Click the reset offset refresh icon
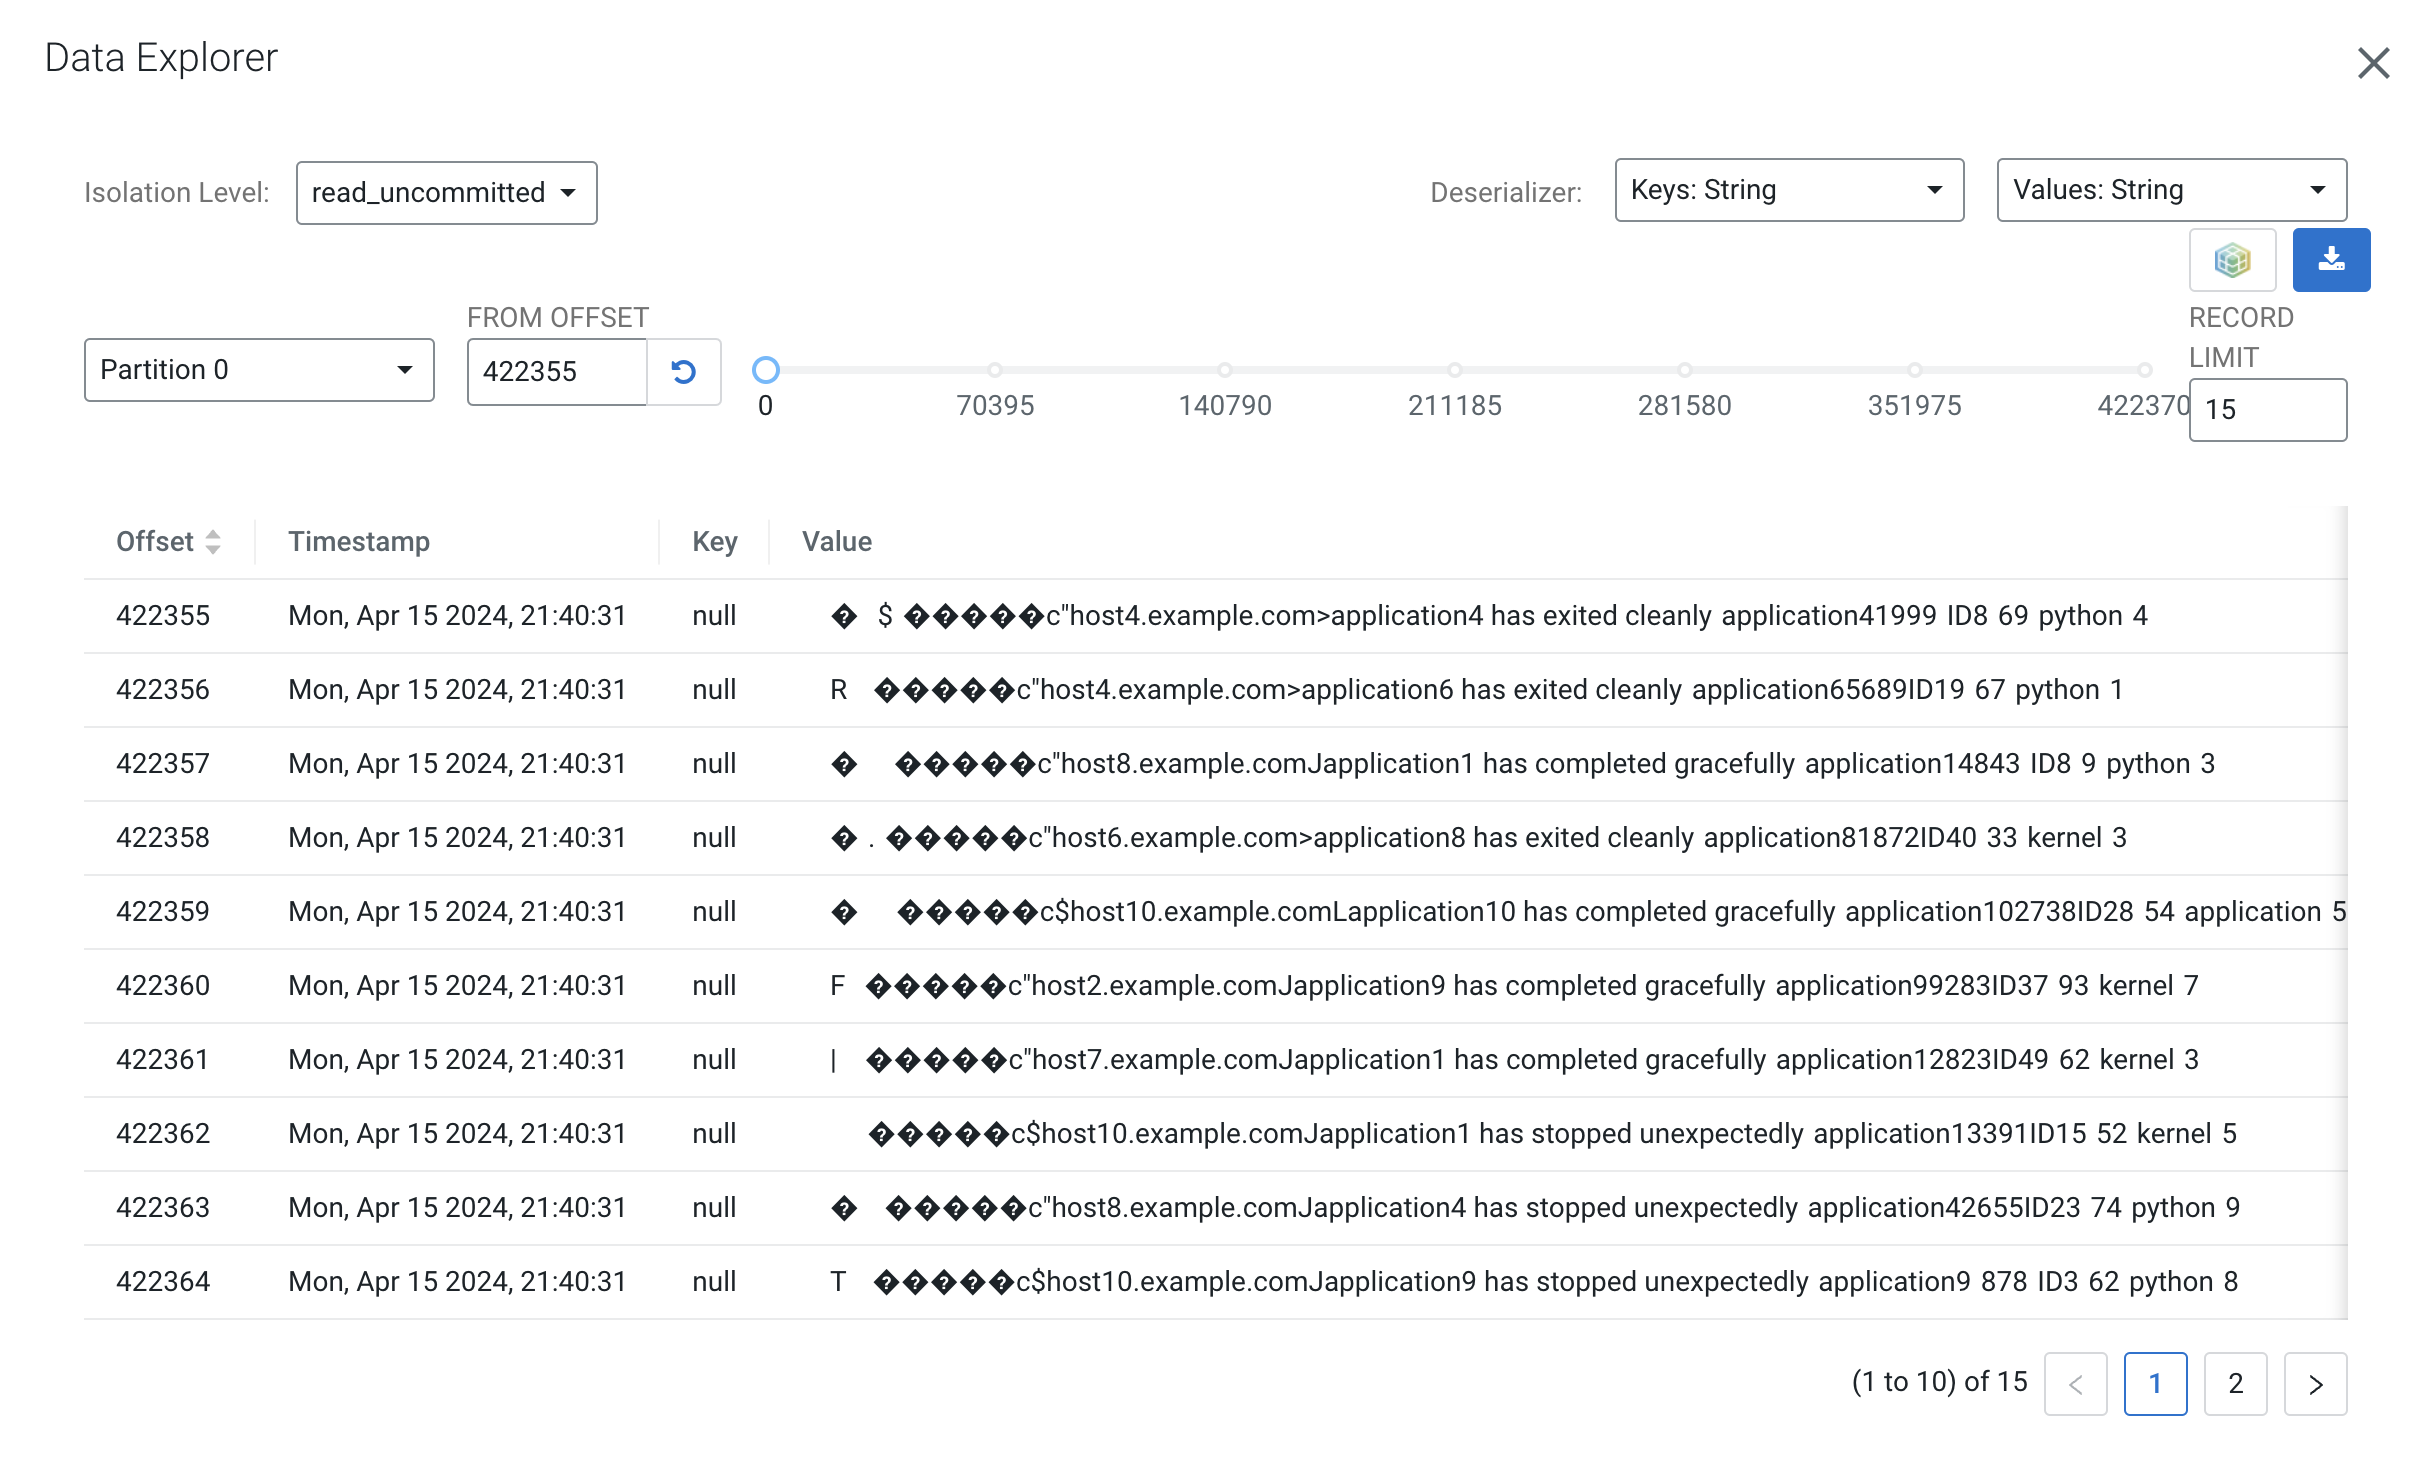Viewport: 2434px width, 1458px height. pos(683,372)
